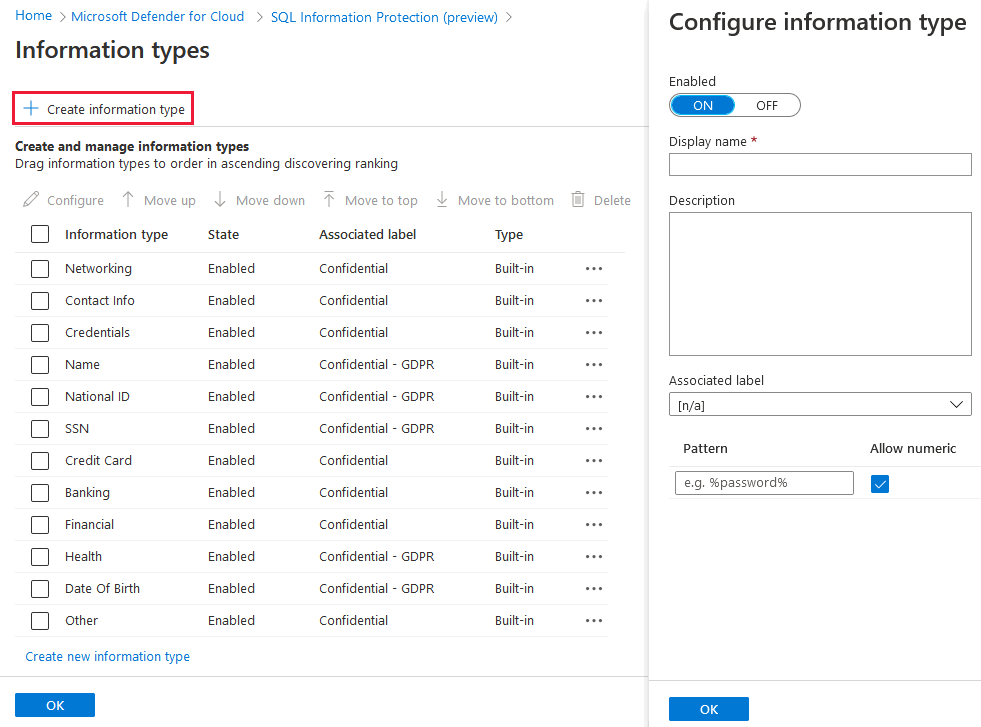981x727 pixels.
Task: Open ellipsis menu for Name row
Action: (x=594, y=364)
